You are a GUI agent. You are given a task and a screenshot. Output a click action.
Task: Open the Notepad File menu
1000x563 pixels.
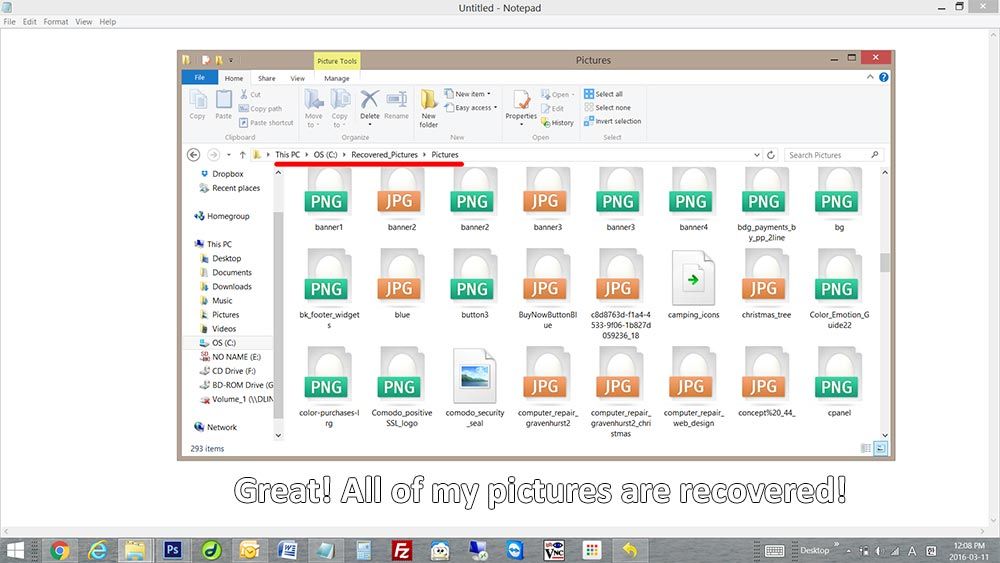pos(10,22)
